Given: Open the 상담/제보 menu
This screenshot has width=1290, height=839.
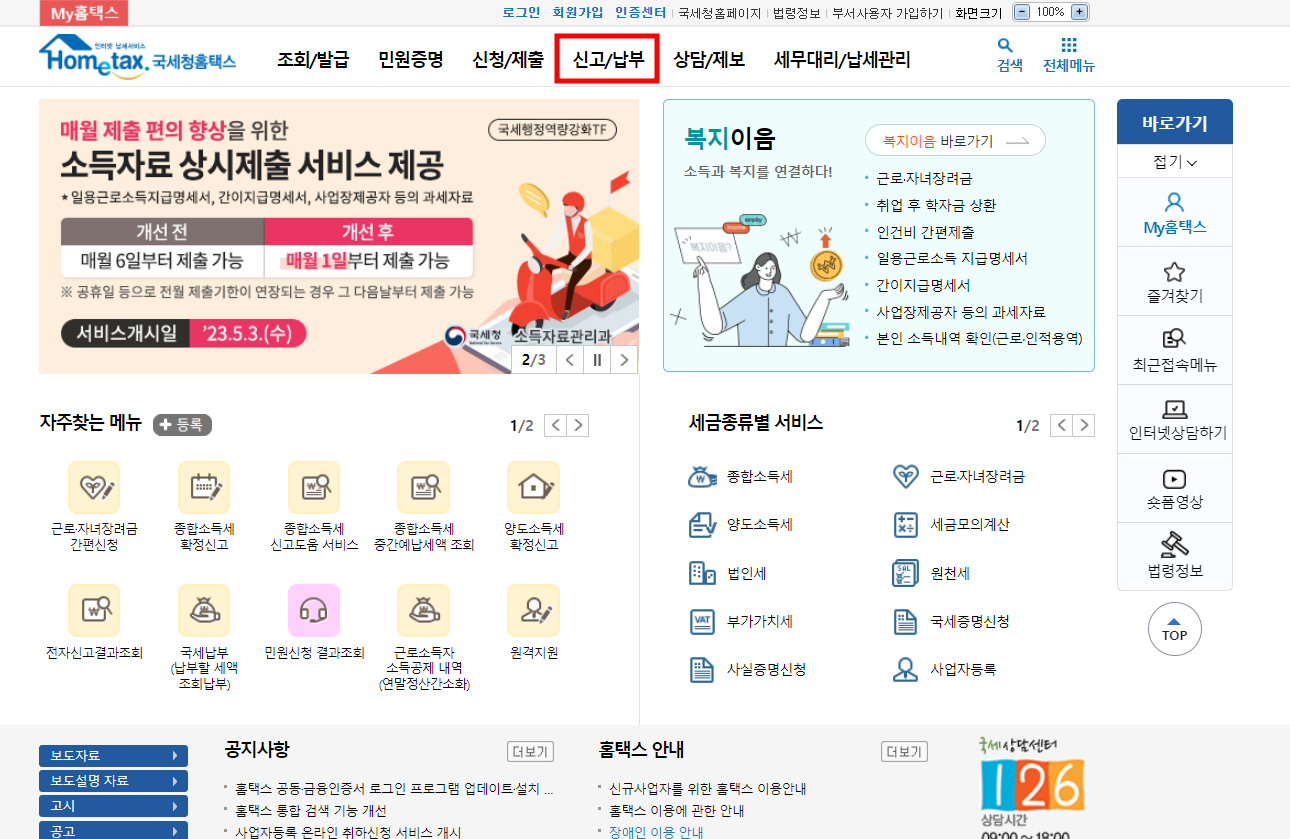Looking at the screenshot, I should tap(709, 59).
